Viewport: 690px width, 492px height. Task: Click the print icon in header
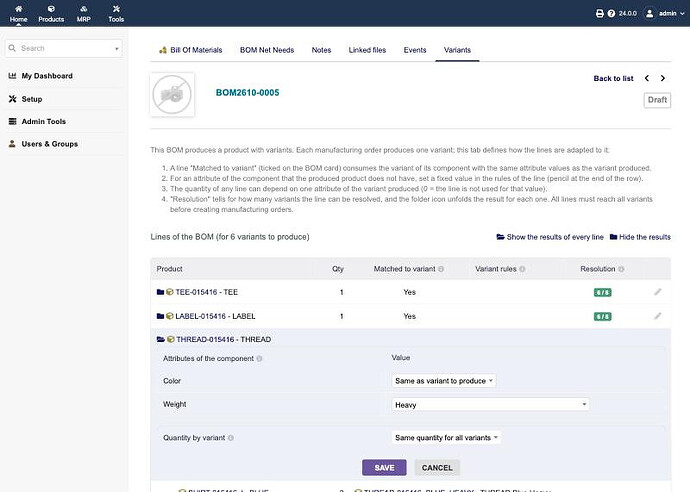599,14
